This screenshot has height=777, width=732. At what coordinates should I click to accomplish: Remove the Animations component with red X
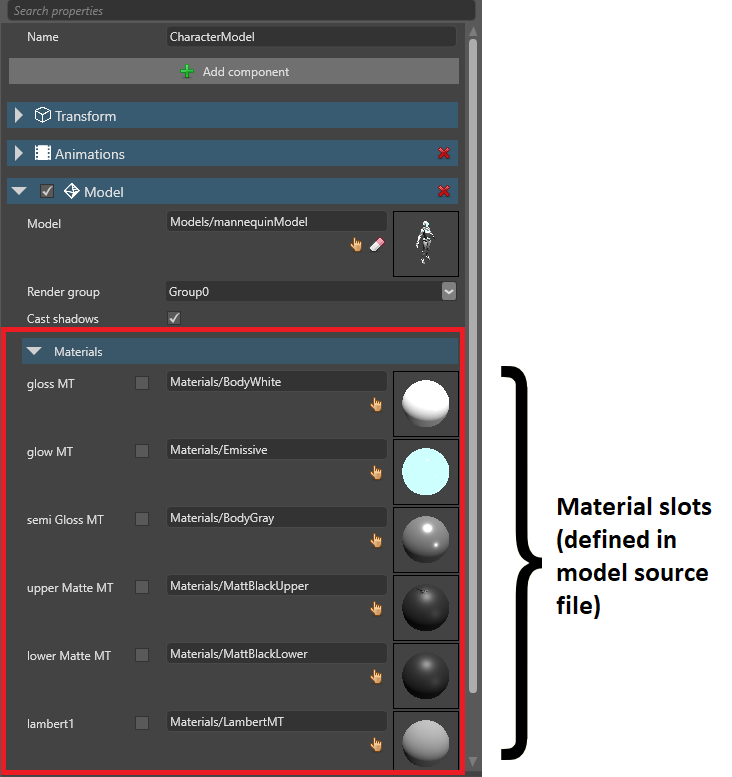coord(444,154)
